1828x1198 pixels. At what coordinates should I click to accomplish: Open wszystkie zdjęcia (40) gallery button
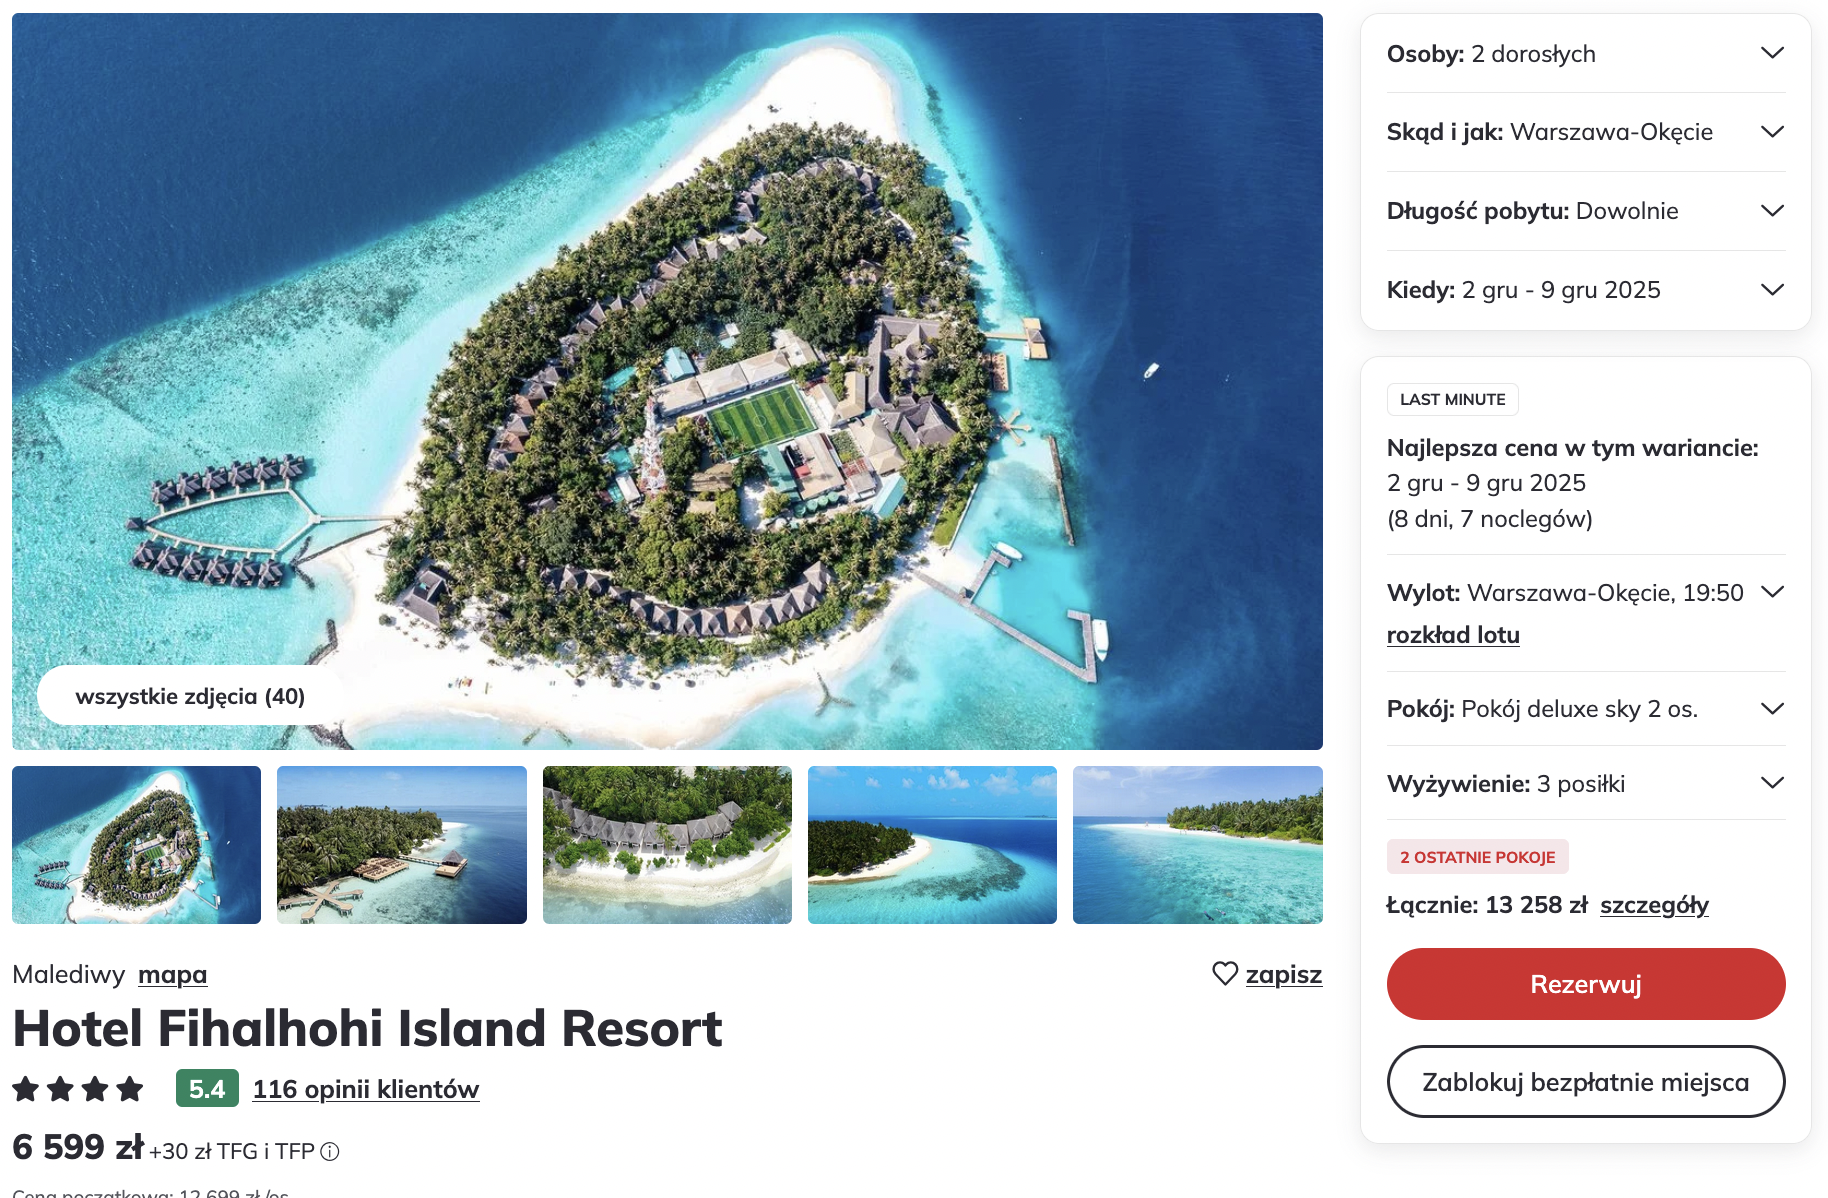(x=190, y=696)
